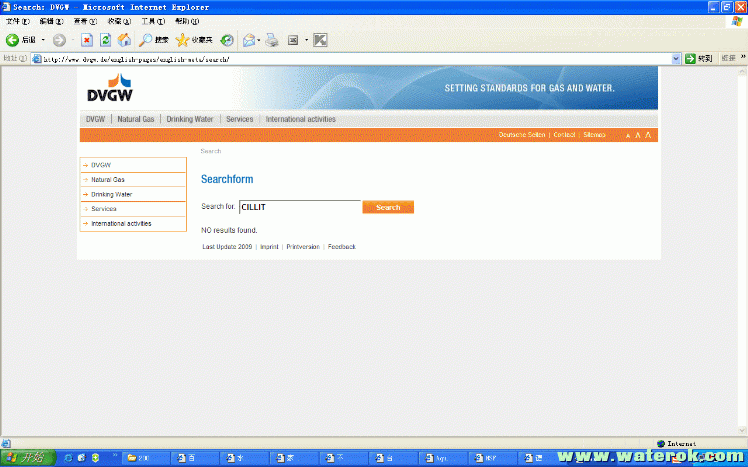Open the Start button
The image size is (748, 467).
(x=28, y=458)
